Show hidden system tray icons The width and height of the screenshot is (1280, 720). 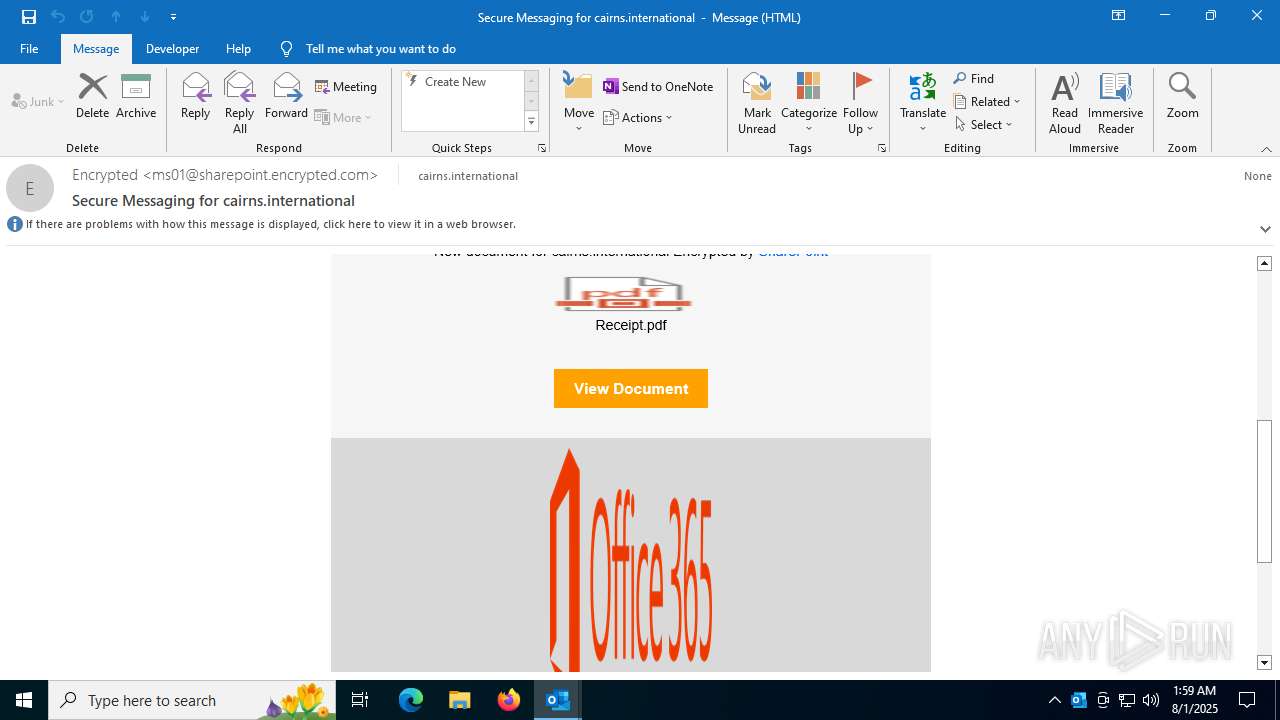(x=1054, y=700)
